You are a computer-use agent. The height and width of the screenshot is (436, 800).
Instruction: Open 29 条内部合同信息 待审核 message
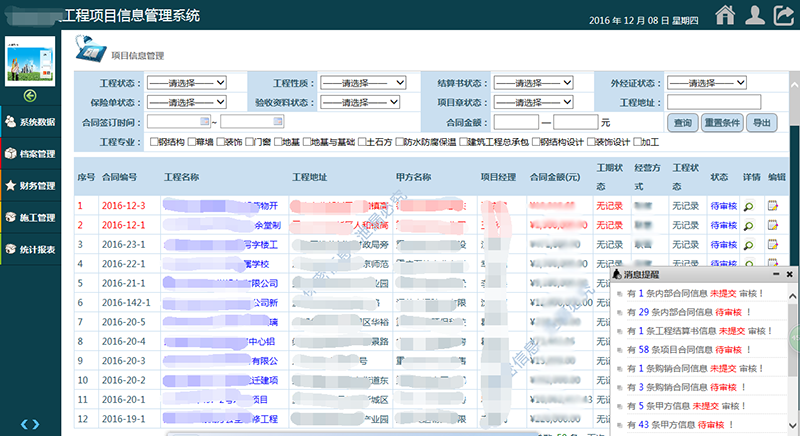689,312
